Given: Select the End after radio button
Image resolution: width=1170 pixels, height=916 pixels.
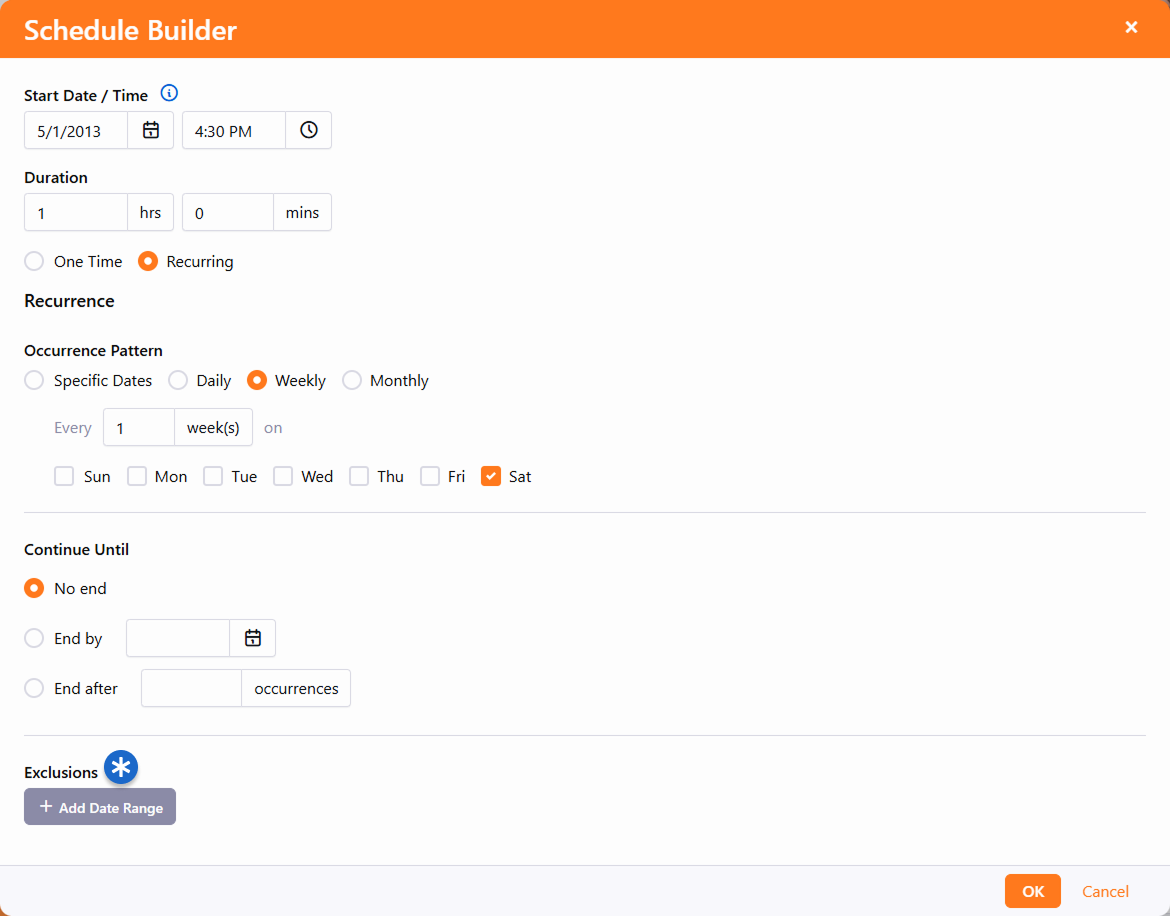Looking at the screenshot, I should click(34, 688).
